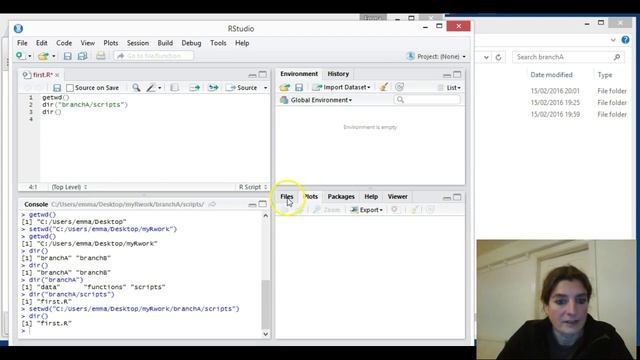Switch to the Packages tab

coord(341,196)
